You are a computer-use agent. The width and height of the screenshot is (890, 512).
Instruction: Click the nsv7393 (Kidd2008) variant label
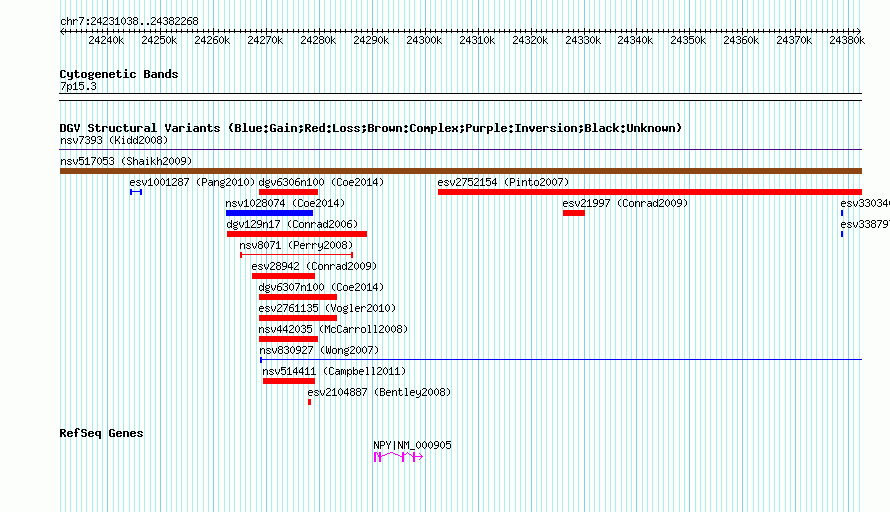tap(114, 140)
